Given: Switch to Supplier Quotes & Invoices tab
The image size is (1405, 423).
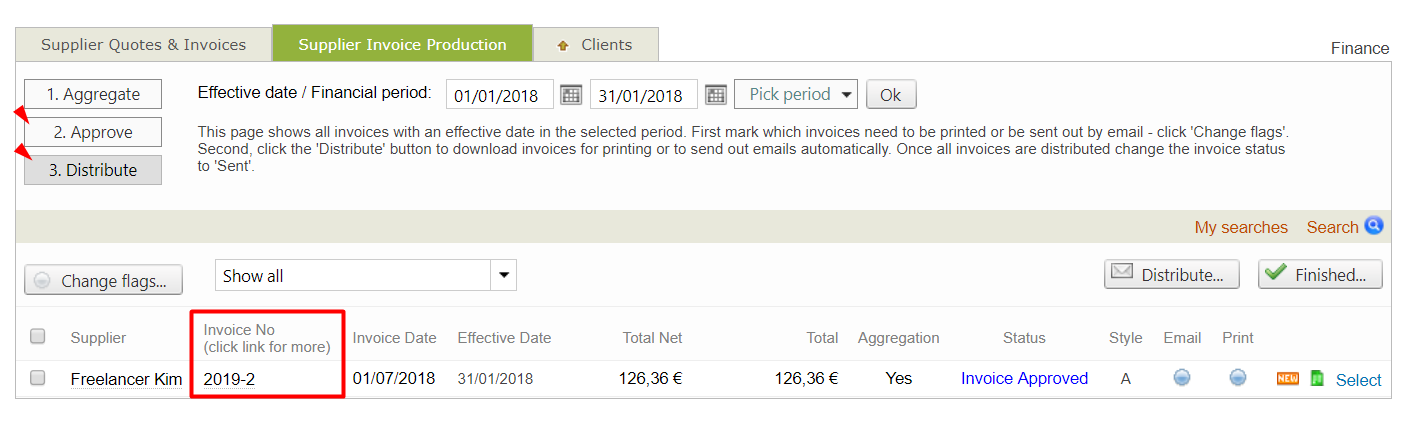Looking at the screenshot, I should click(143, 45).
